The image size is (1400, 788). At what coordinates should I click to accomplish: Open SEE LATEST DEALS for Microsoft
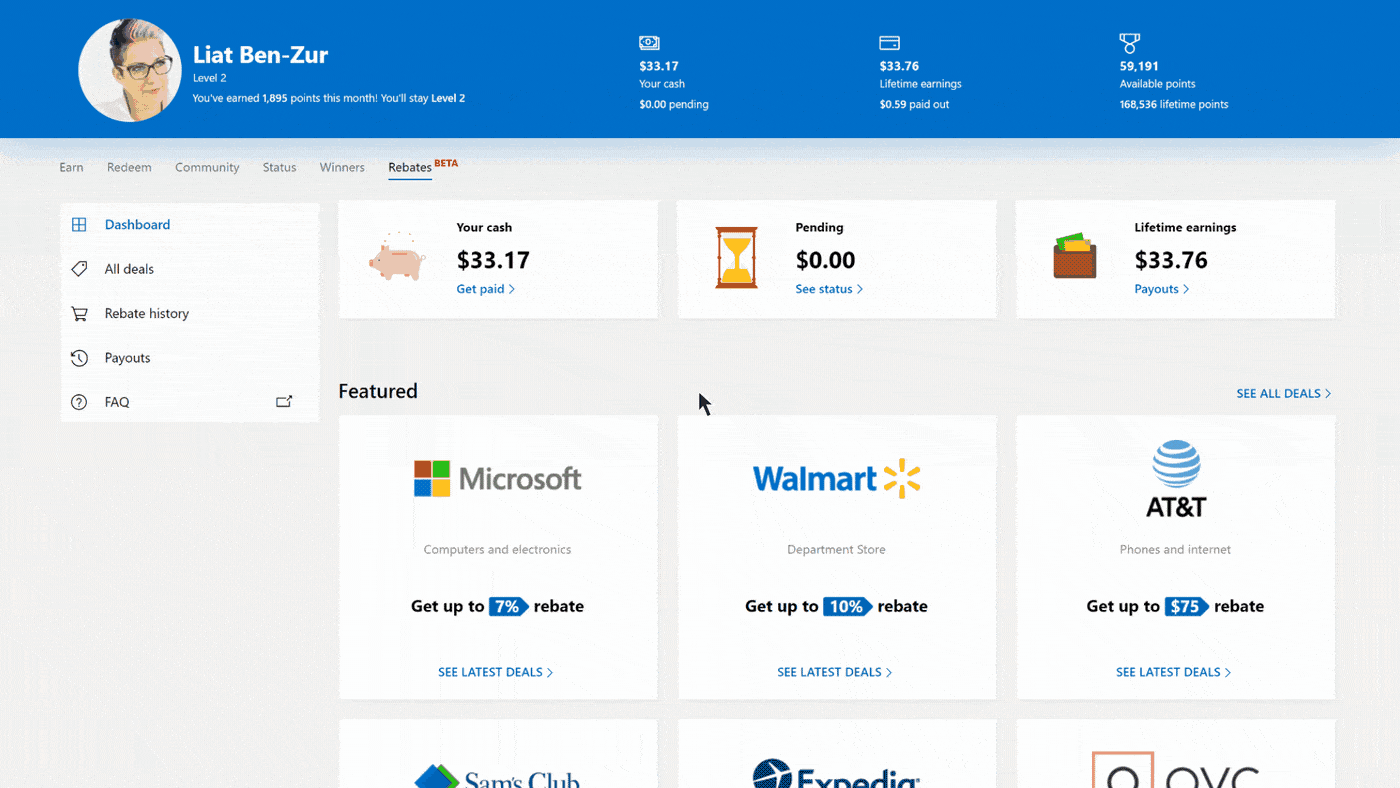click(496, 672)
